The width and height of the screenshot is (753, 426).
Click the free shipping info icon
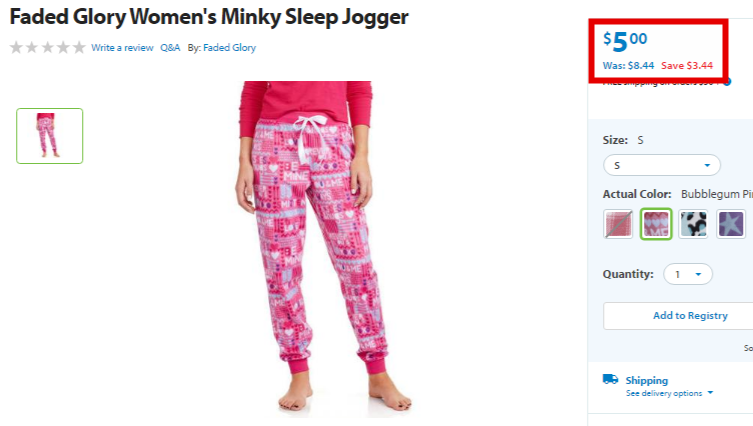(728, 82)
